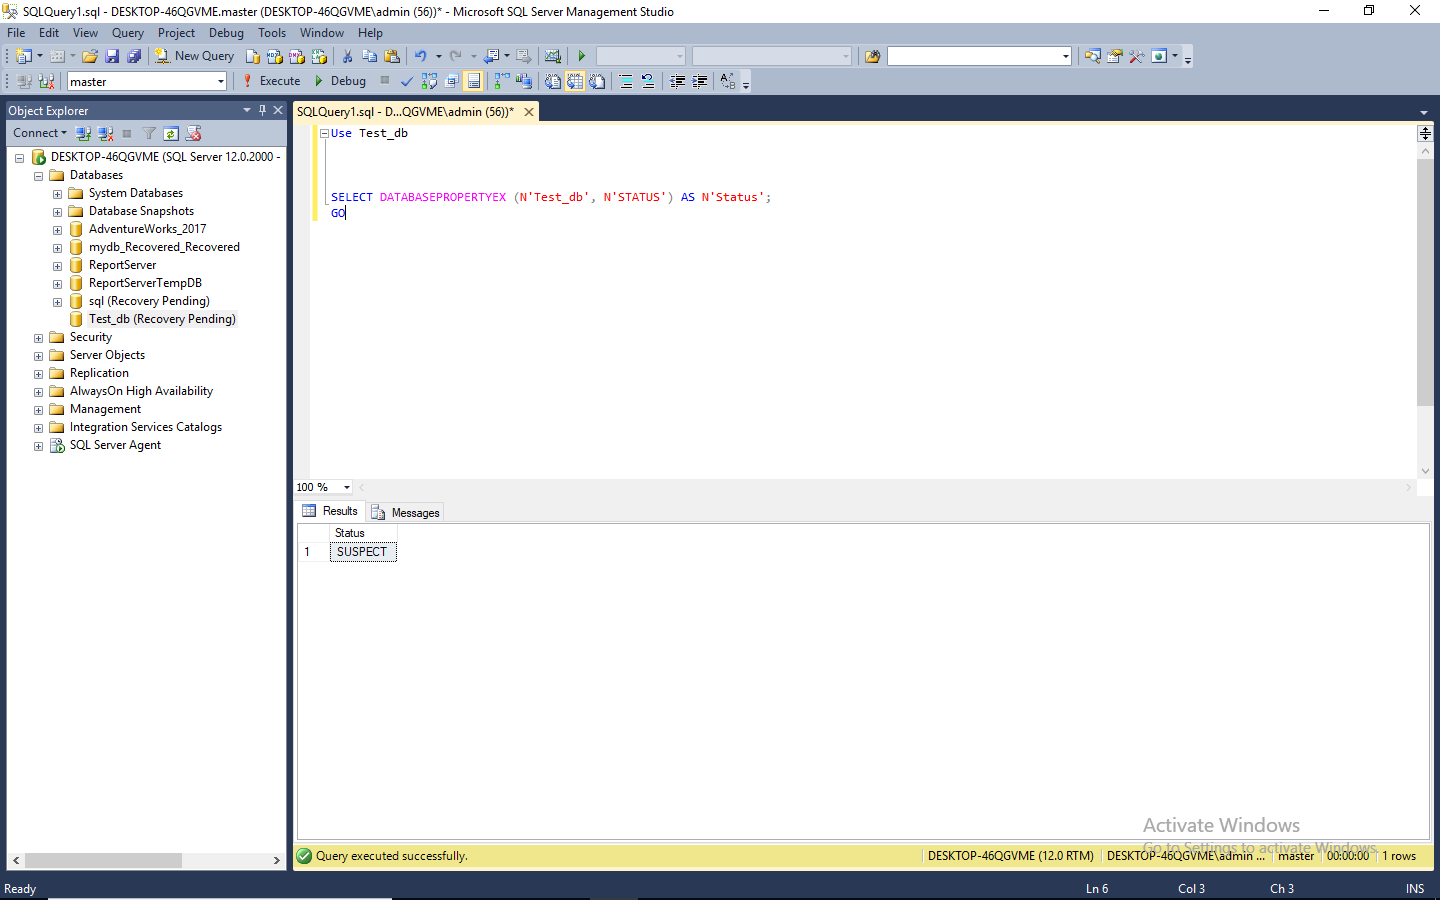Click Disconnect icon in Object Explorer
This screenshot has width=1440, height=900.
[105, 133]
